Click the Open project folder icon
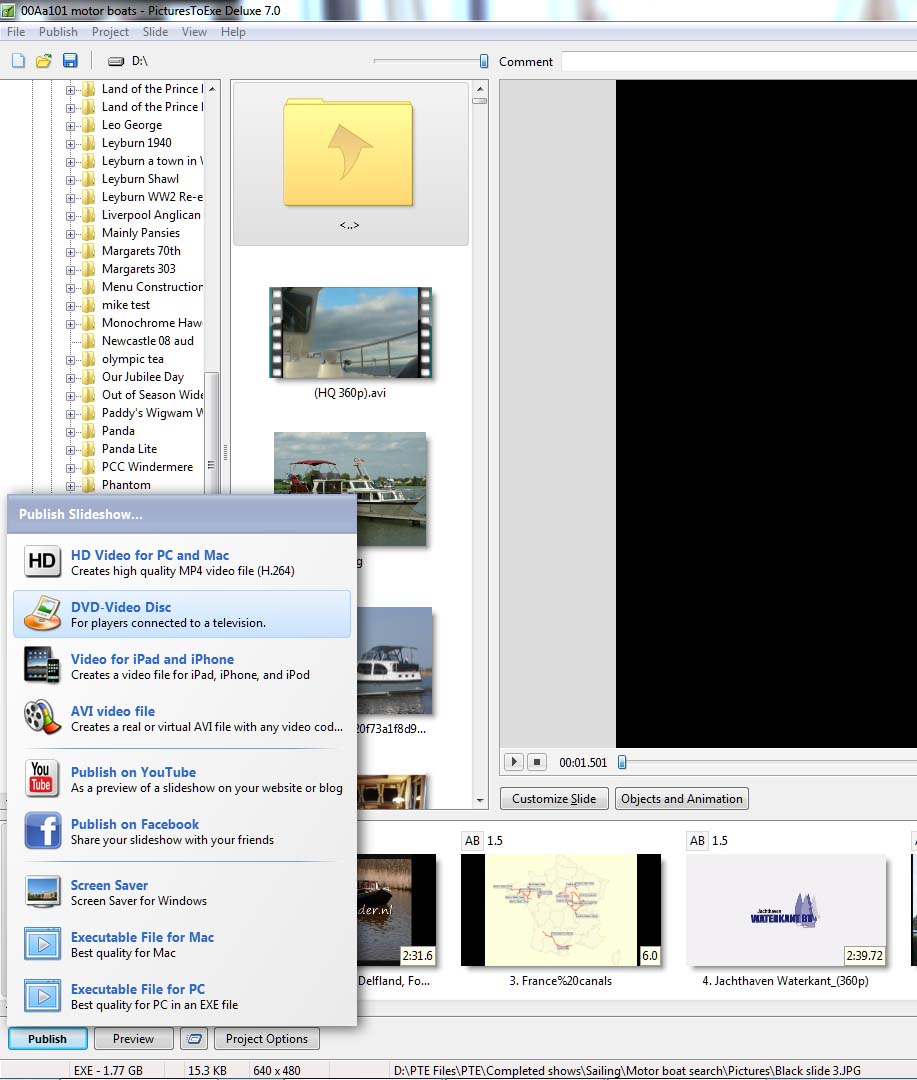 pyautogui.click(x=44, y=61)
